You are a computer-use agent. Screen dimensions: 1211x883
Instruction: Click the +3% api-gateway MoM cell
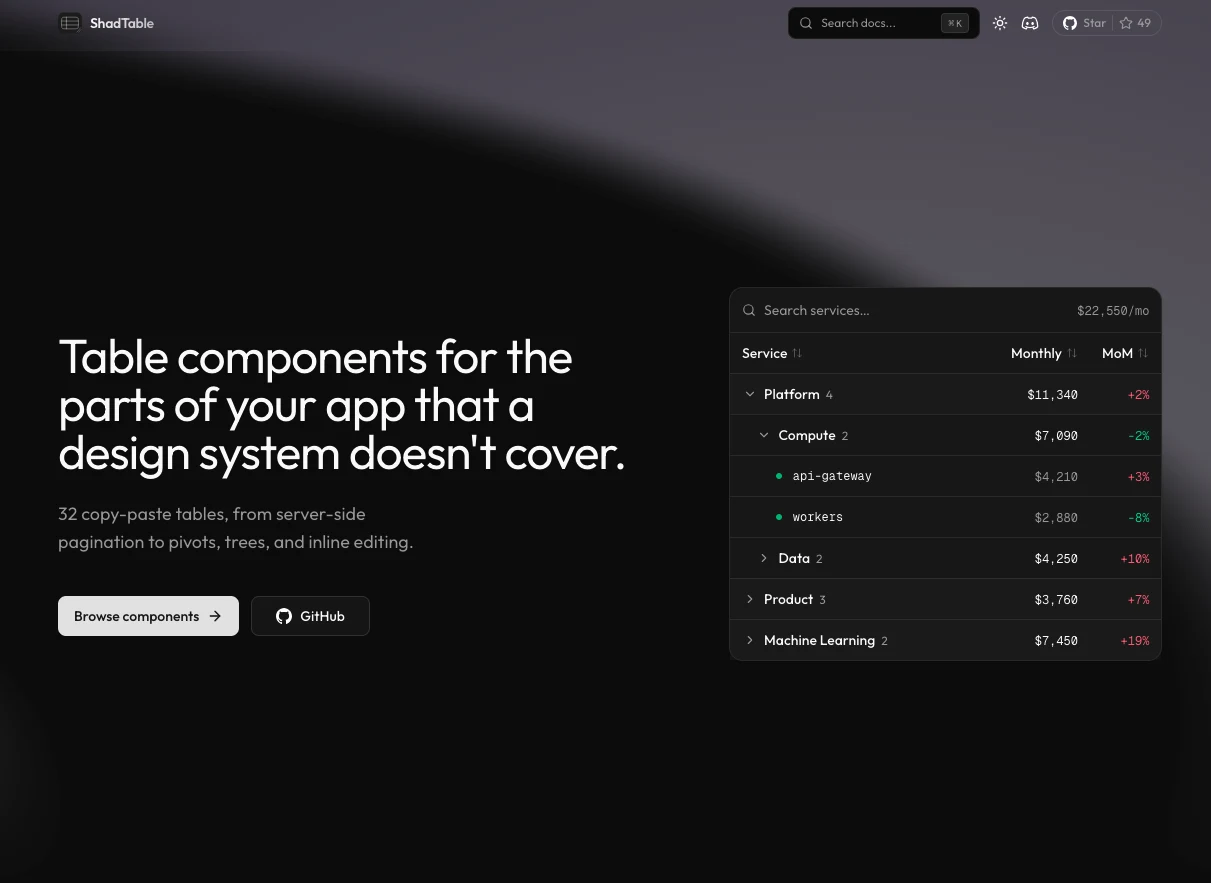pos(1138,477)
